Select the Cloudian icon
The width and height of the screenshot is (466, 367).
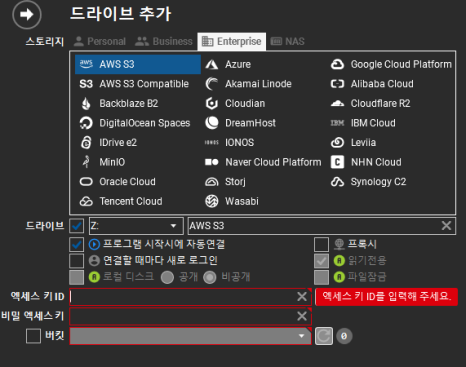point(212,103)
